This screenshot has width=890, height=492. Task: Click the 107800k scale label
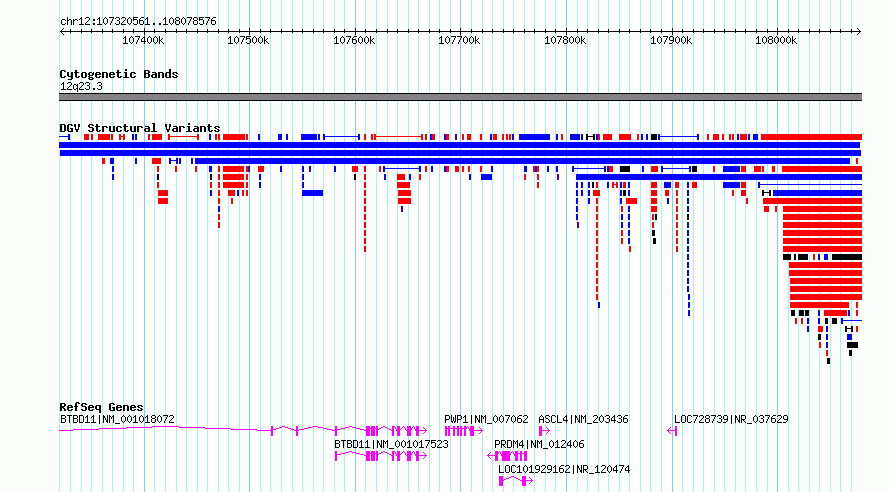[565, 40]
